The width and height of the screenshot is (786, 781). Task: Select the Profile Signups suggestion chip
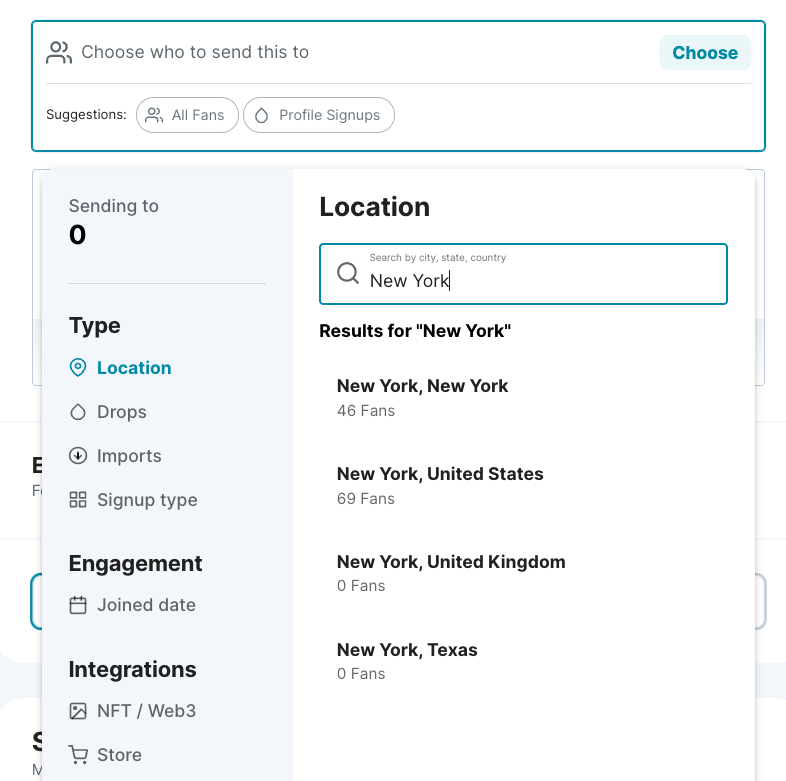coord(319,115)
